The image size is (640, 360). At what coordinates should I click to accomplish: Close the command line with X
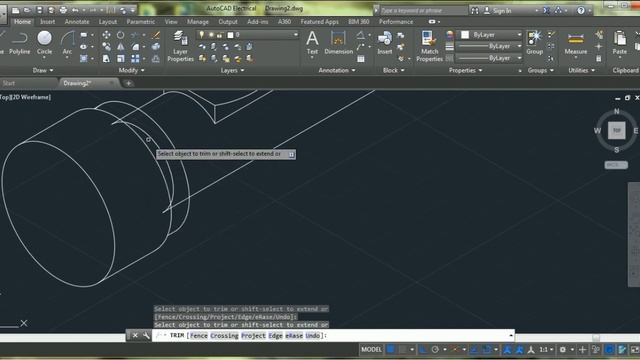coord(135,336)
